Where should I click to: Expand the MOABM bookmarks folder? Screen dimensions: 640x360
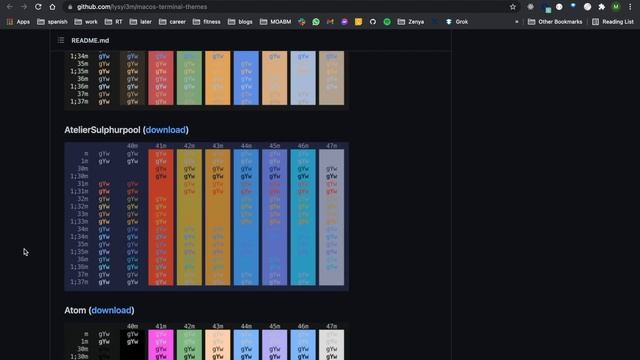click(x=276, y=22)
